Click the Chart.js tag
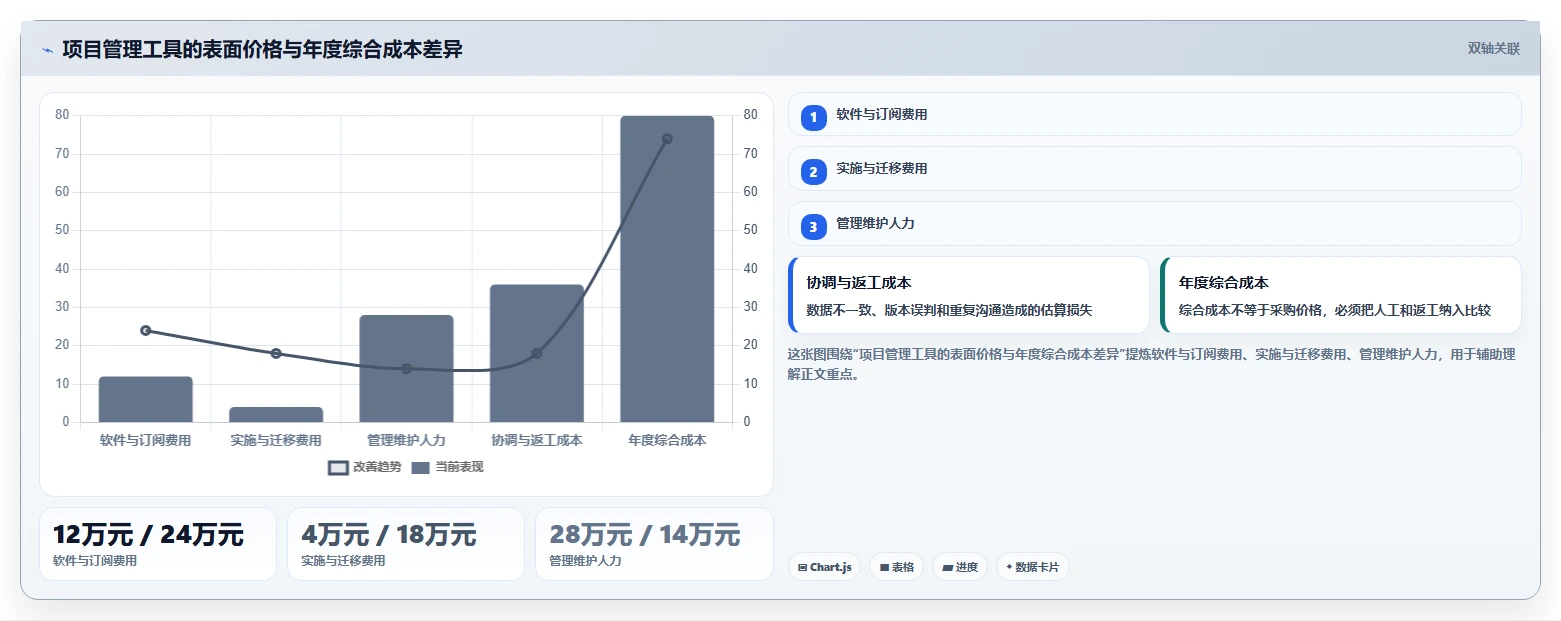 tap(824, 567)
